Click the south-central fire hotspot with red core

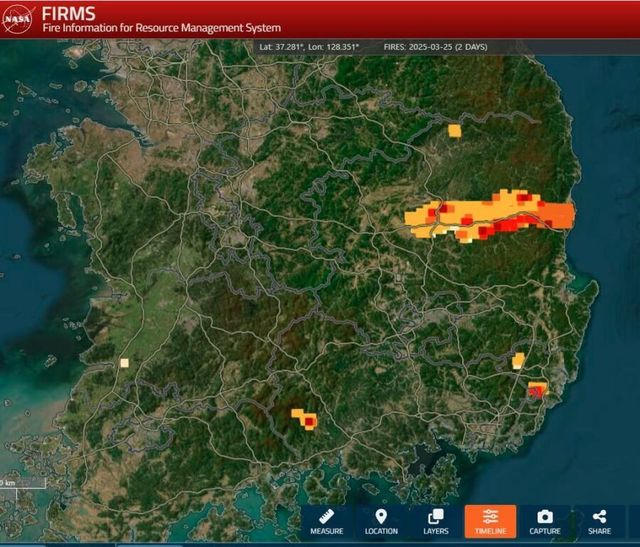[306, 419]
